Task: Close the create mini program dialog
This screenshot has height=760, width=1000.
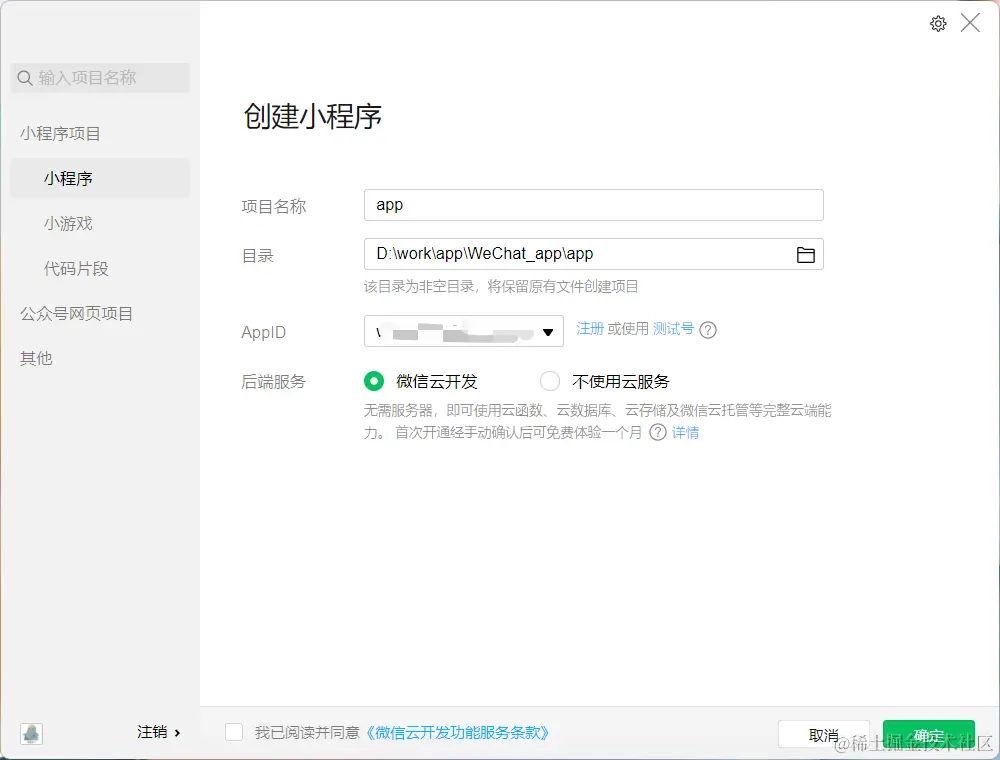Action: click(x=970, y=24)
